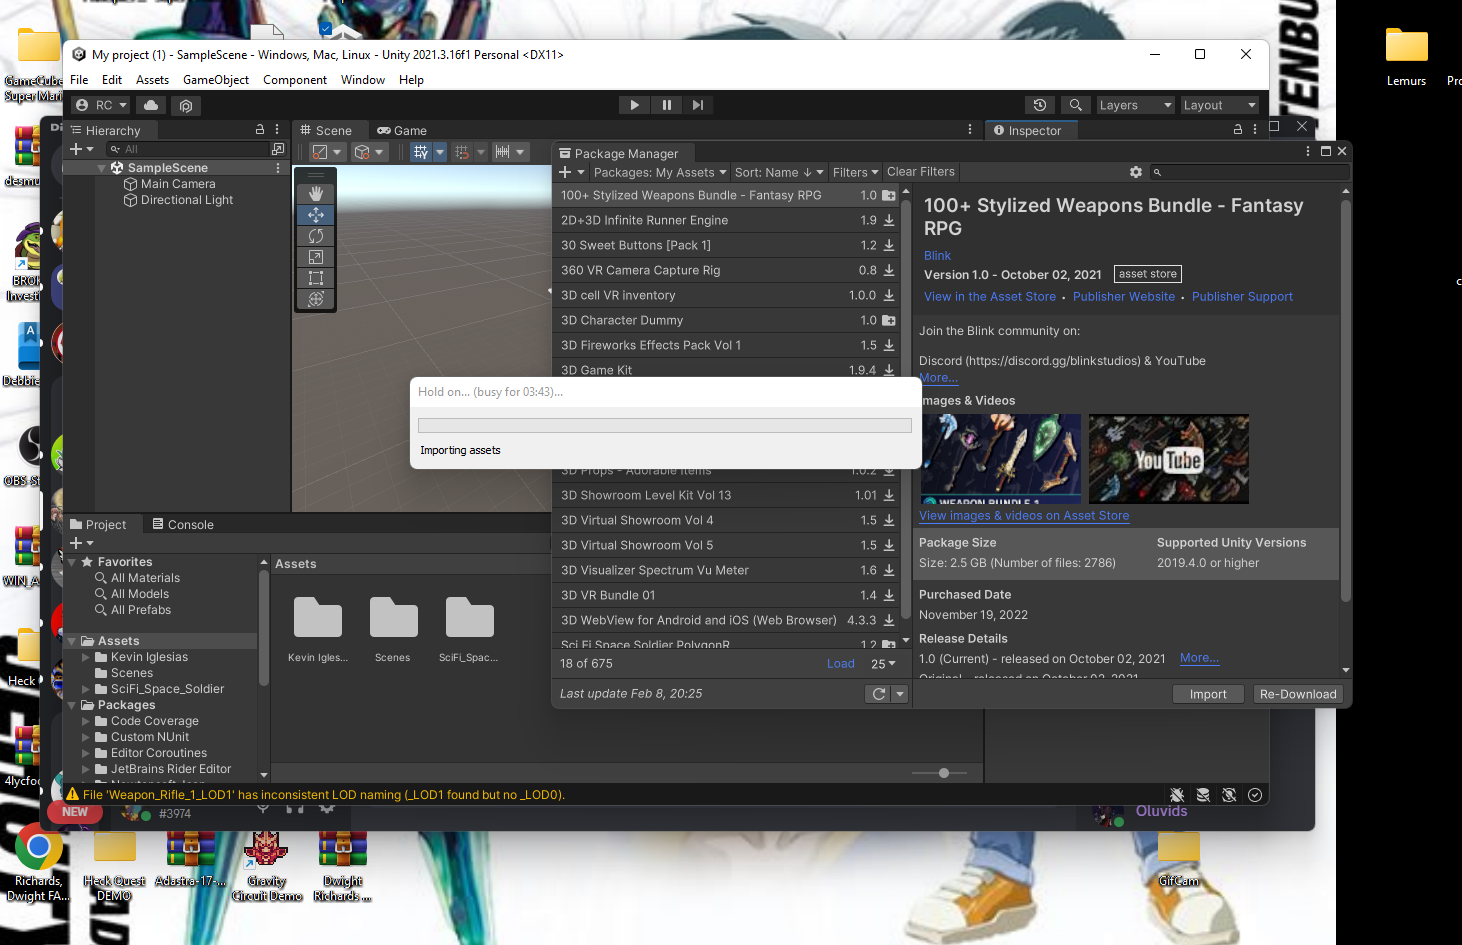Viewport: 1462px width, 945px height.
Task: Download the 30 Sweet Buttons pack
Action: [889, 245]
